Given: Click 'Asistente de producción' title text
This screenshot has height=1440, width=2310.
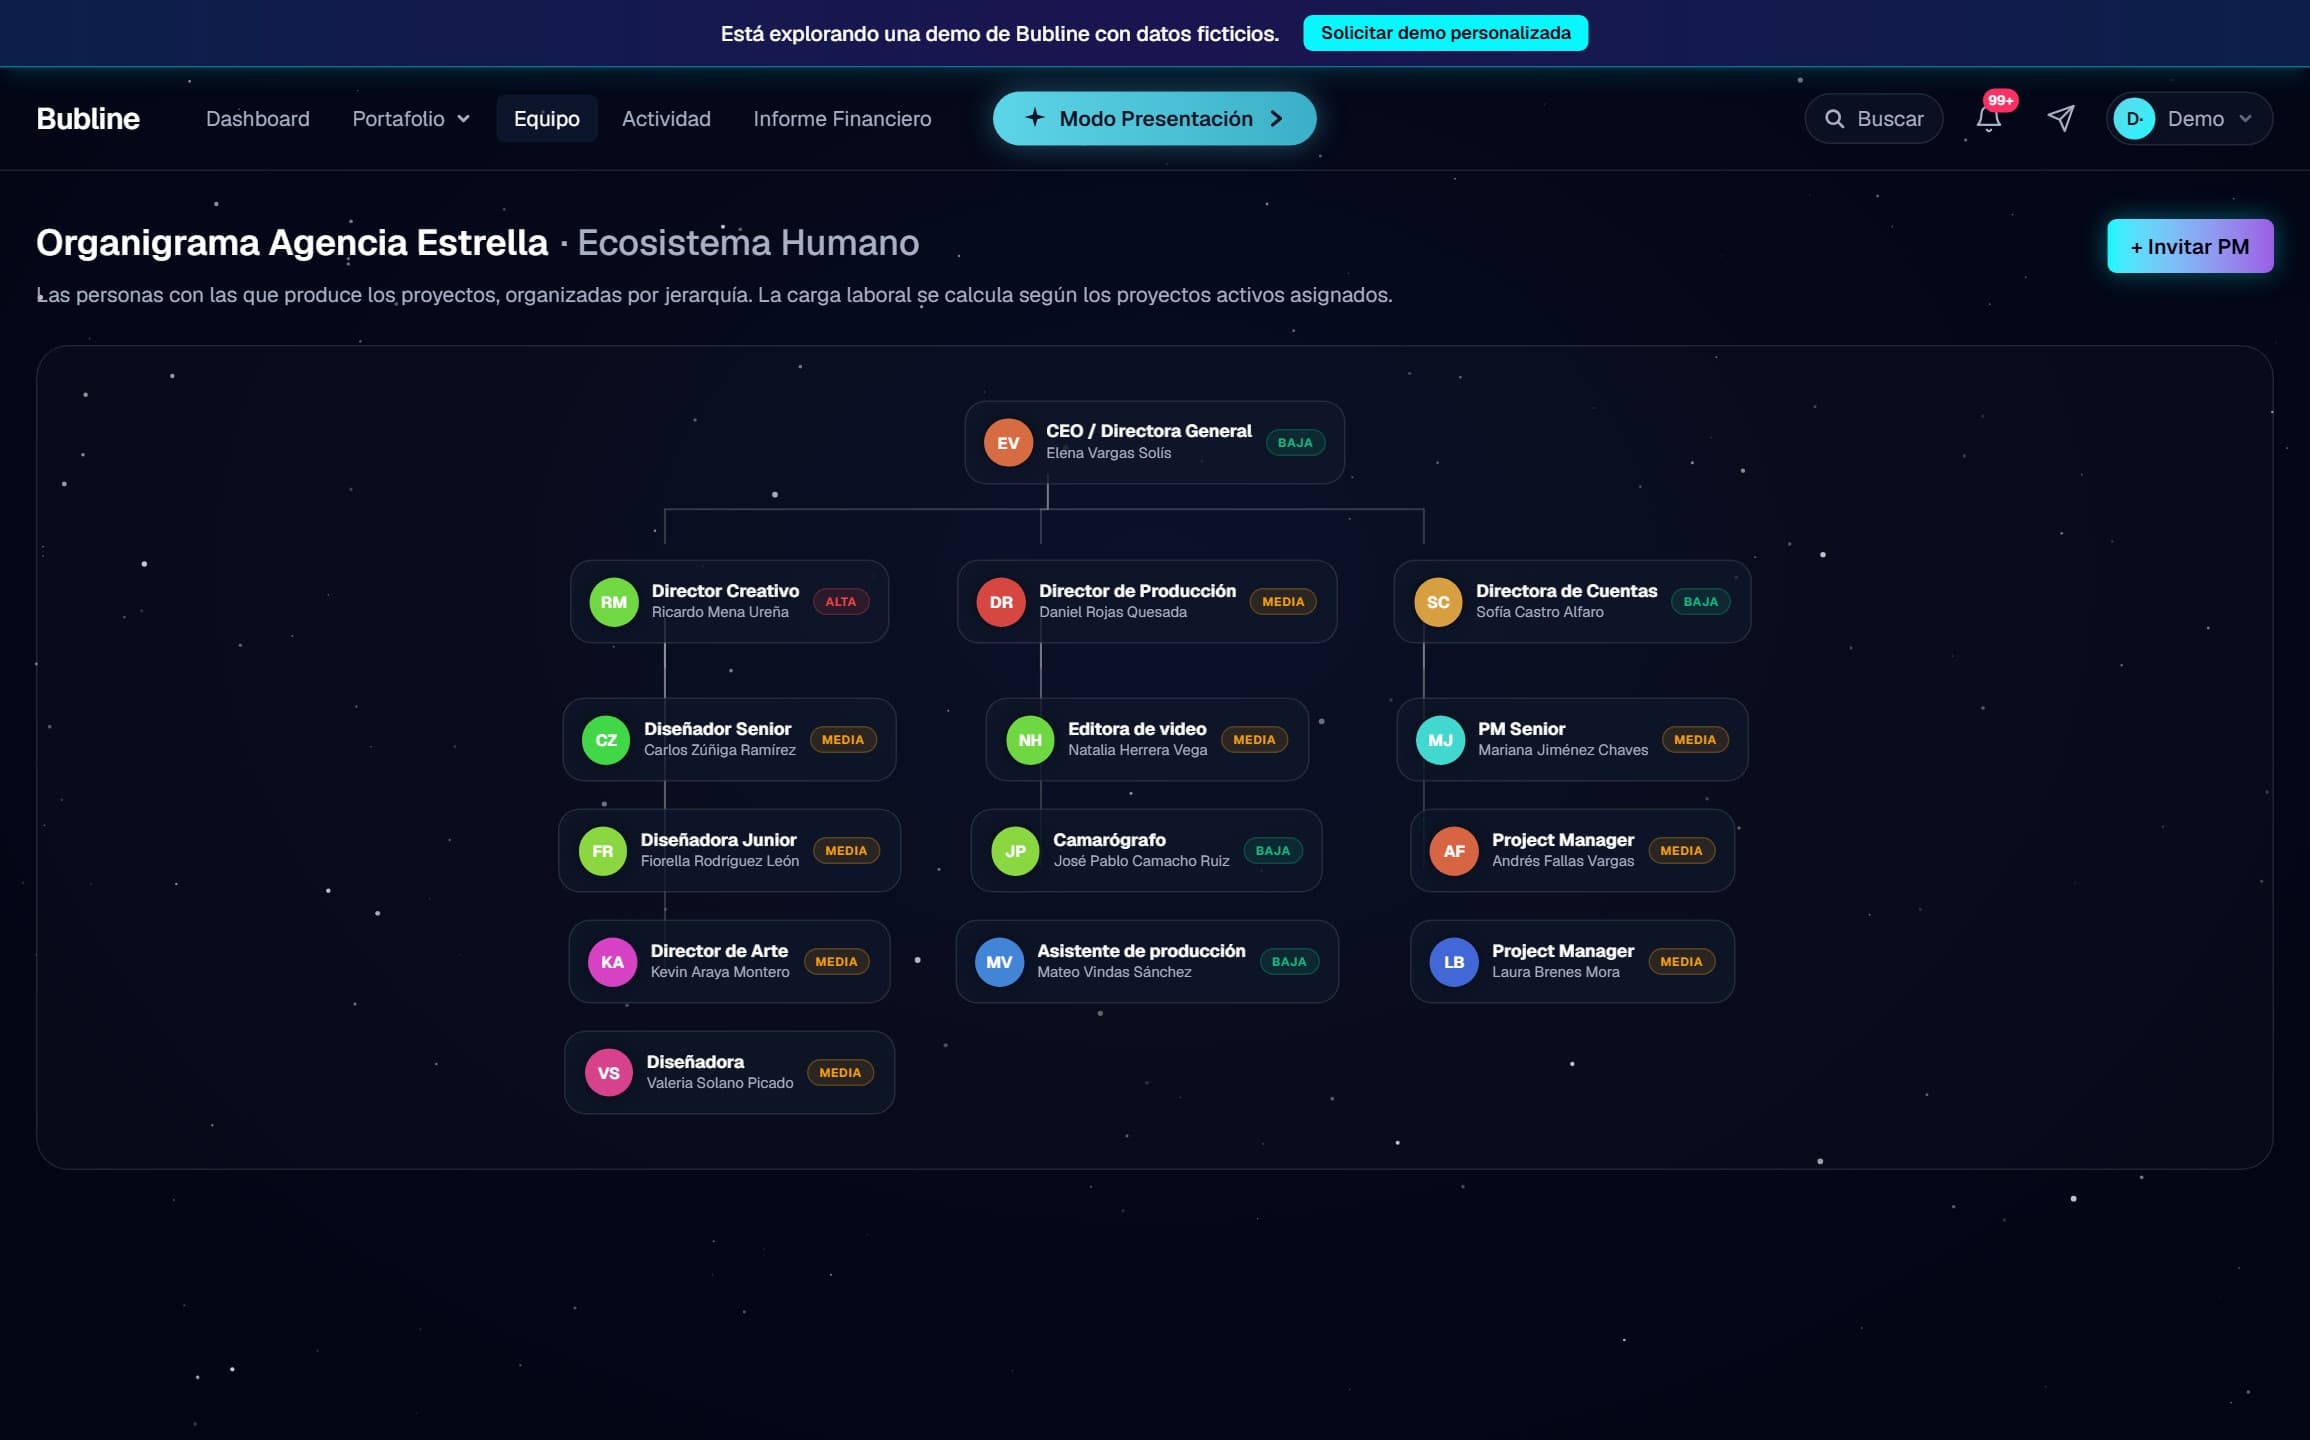Looking at the screenshot, I should tap(1141, 951).
